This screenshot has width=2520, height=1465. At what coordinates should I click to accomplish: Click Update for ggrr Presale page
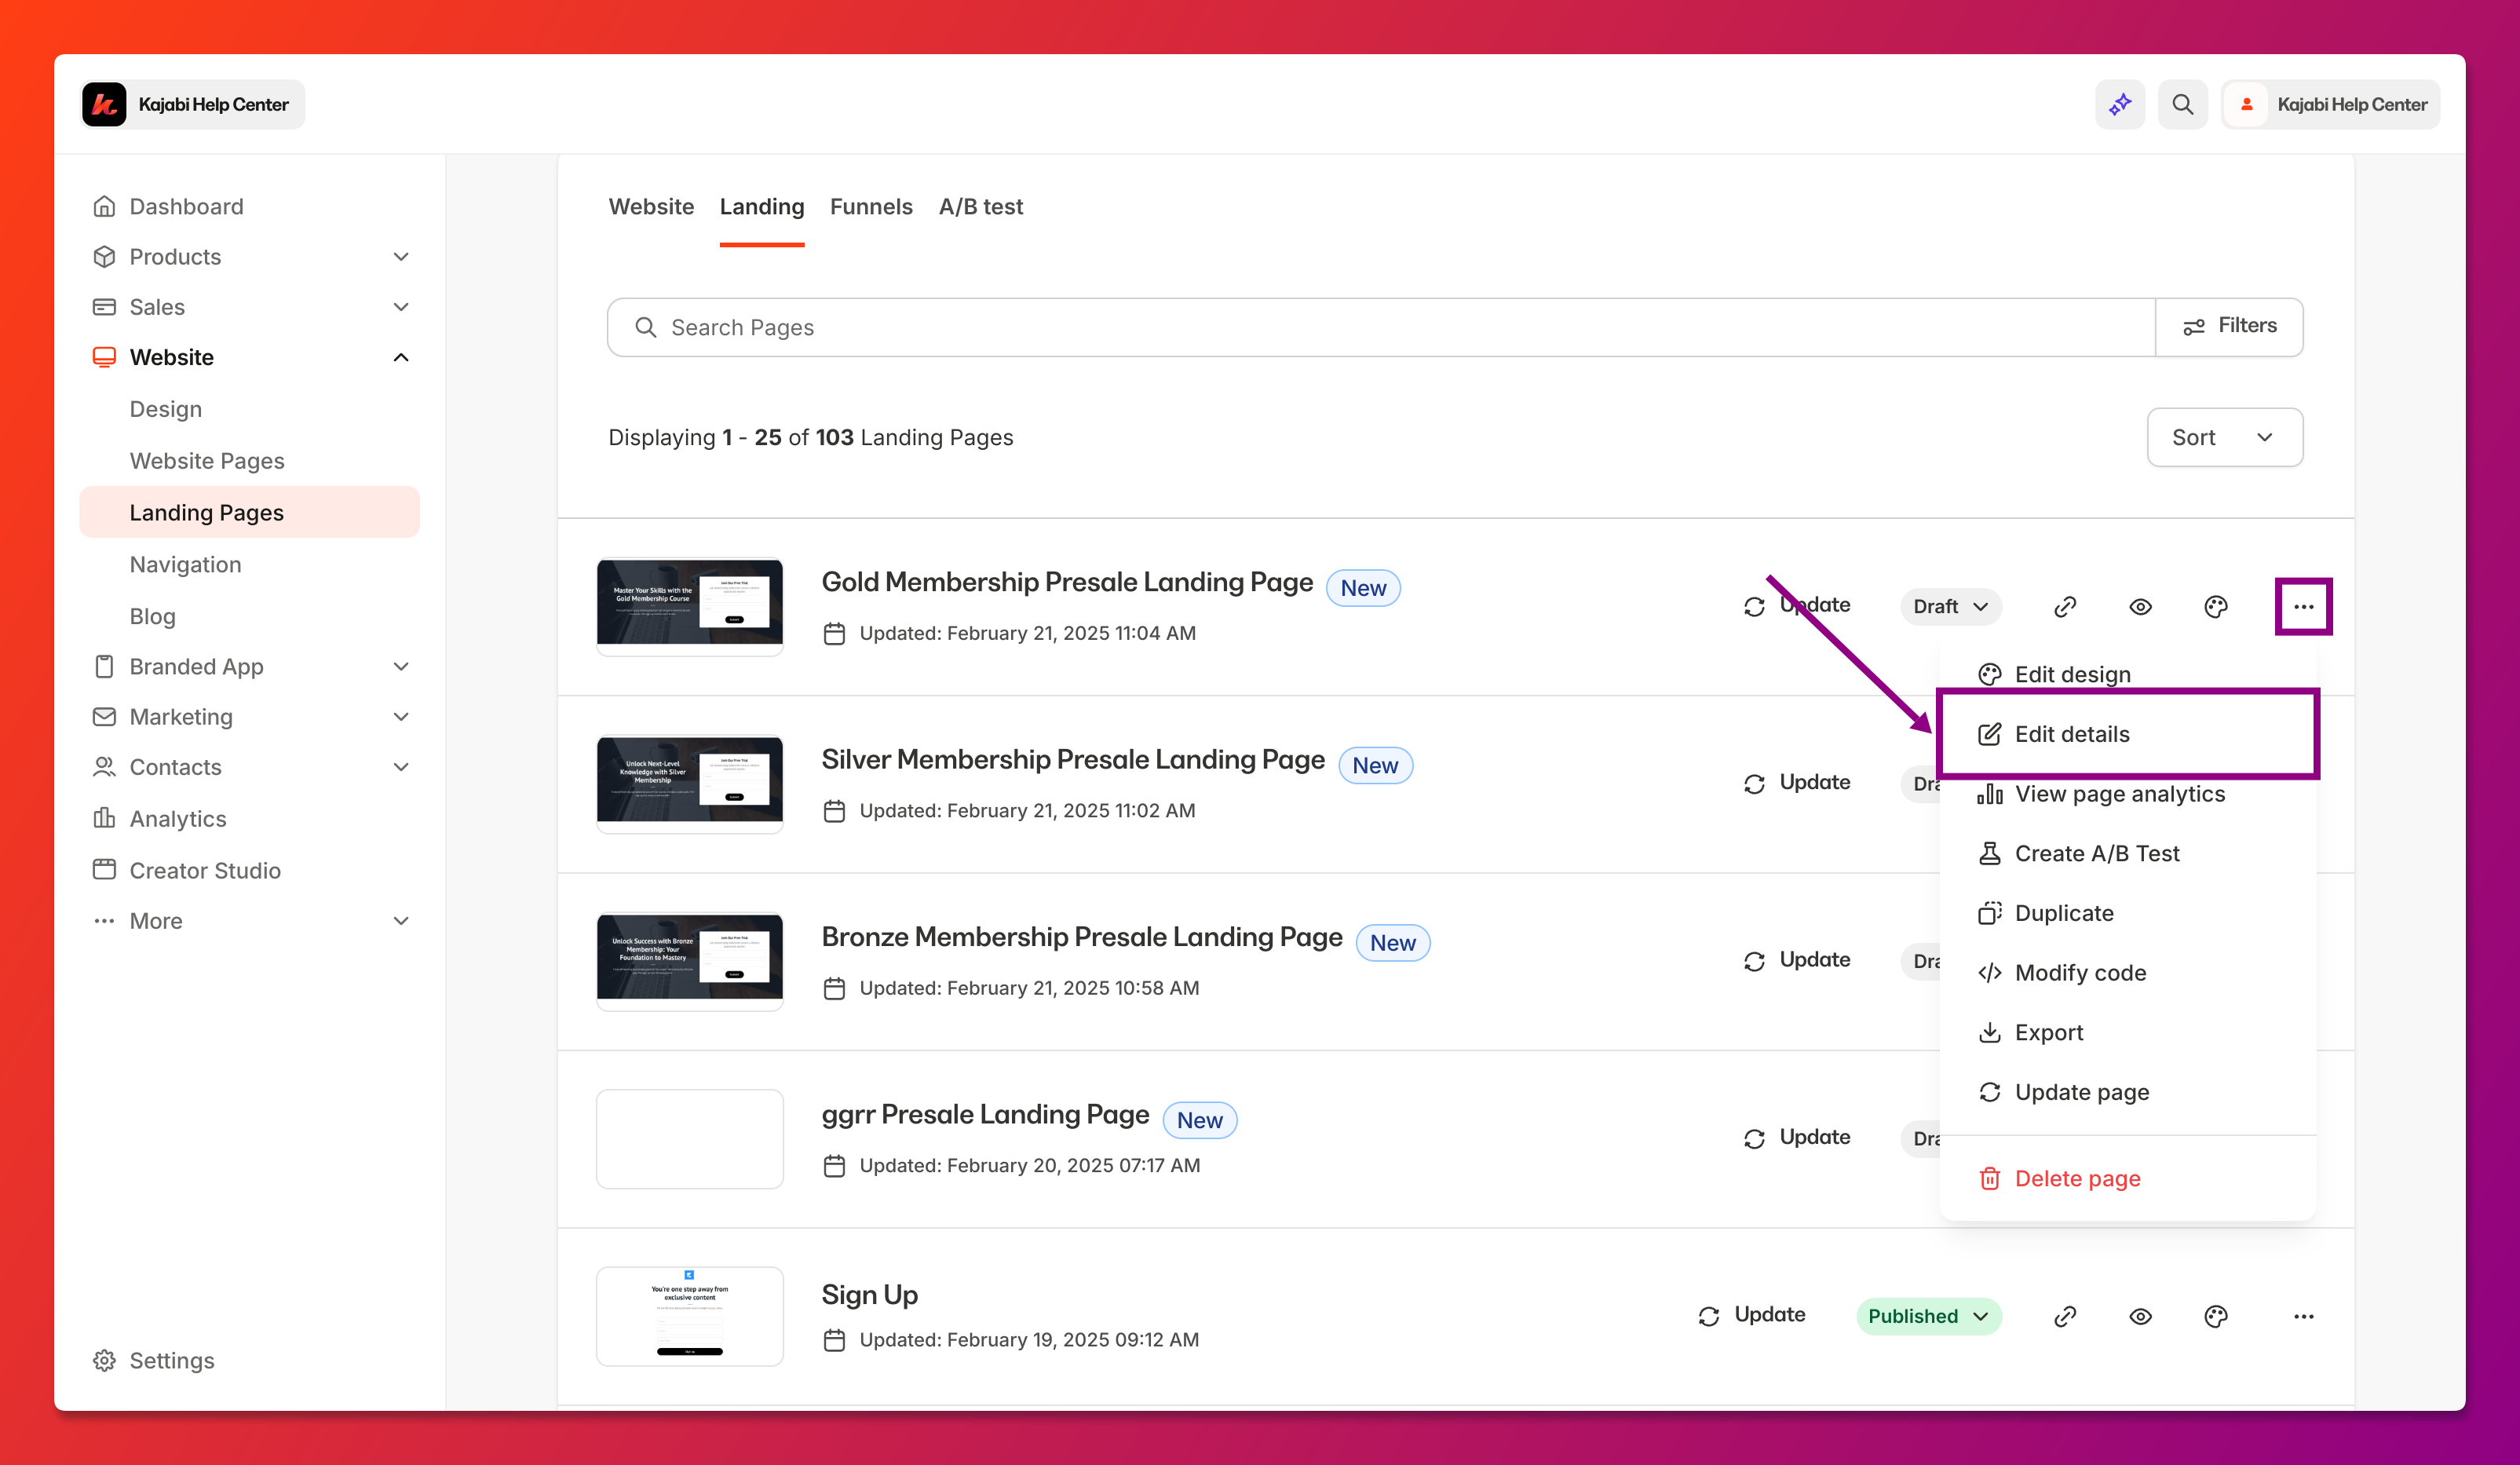[1797, 1137]
